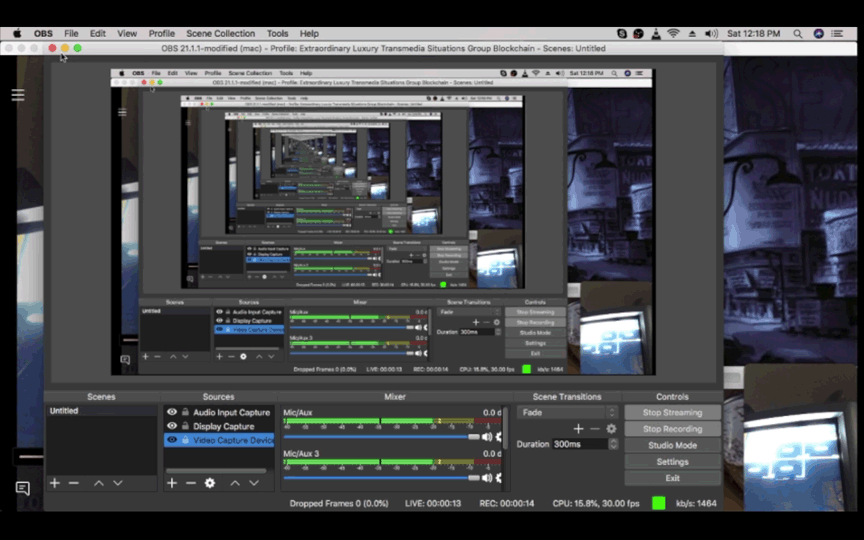Select the Display Capture source name

point(223,426)
